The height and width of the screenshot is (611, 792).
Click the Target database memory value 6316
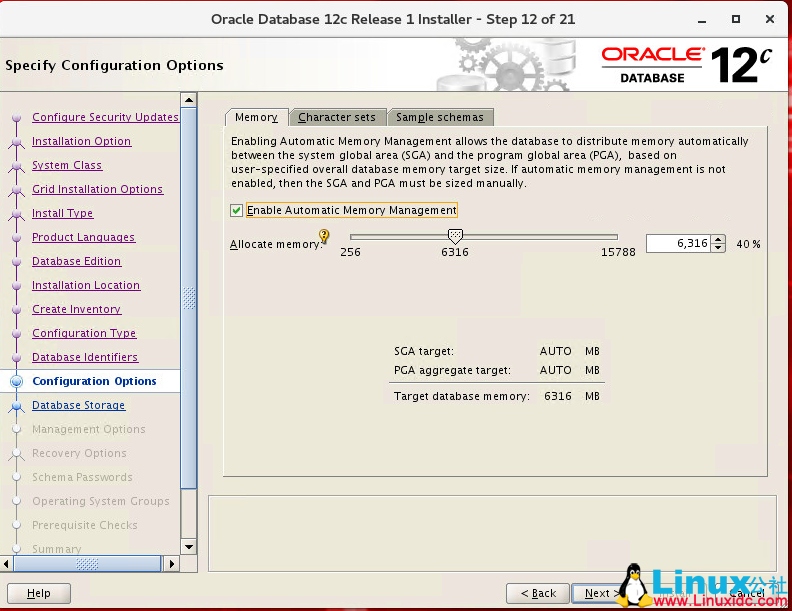click(558, 396)
